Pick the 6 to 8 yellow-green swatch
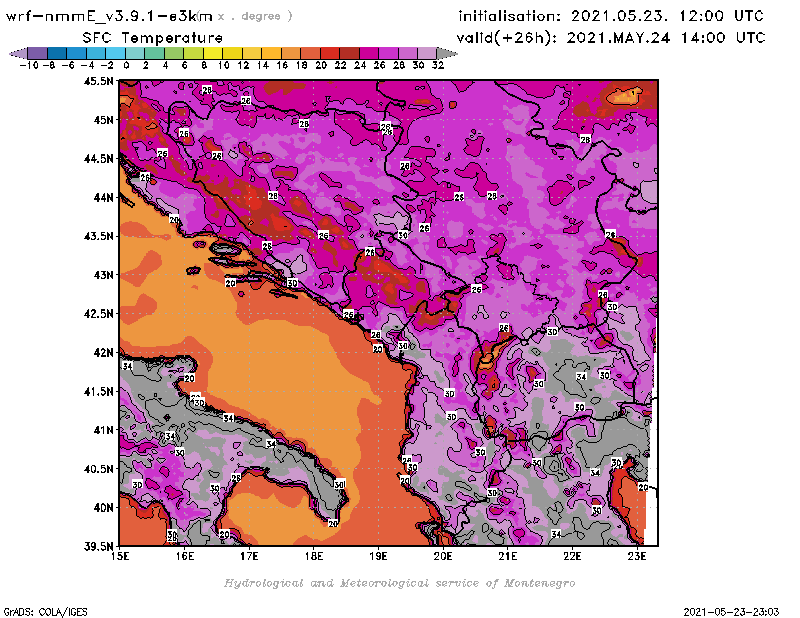Screen dimensions: 800x618 tap(193, 53)
